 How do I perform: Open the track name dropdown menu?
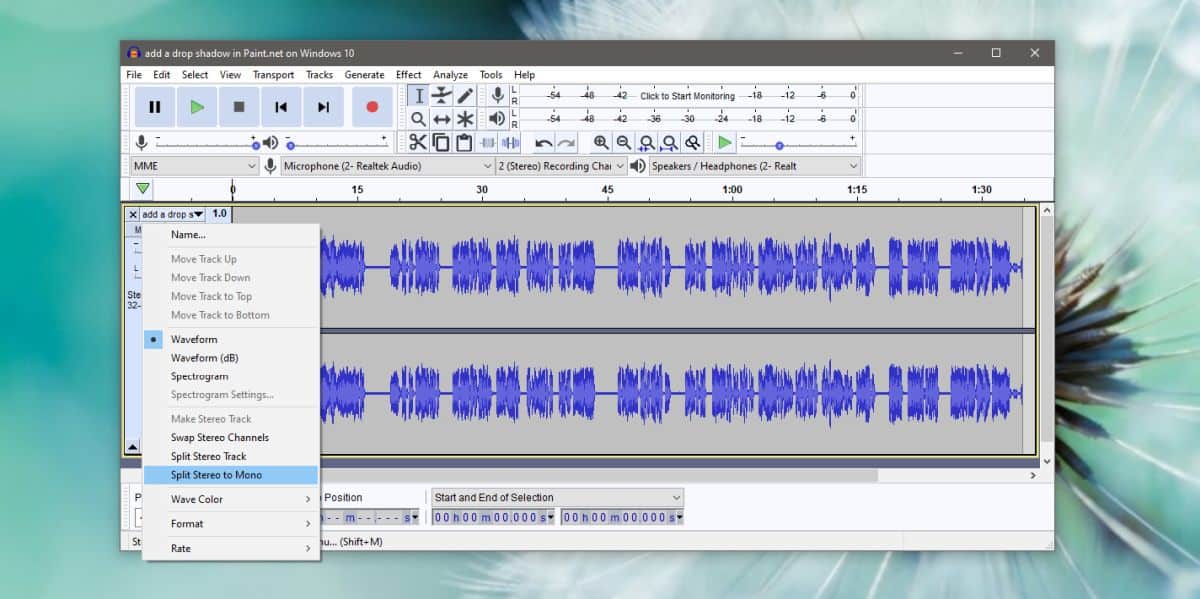click(172, 214)
